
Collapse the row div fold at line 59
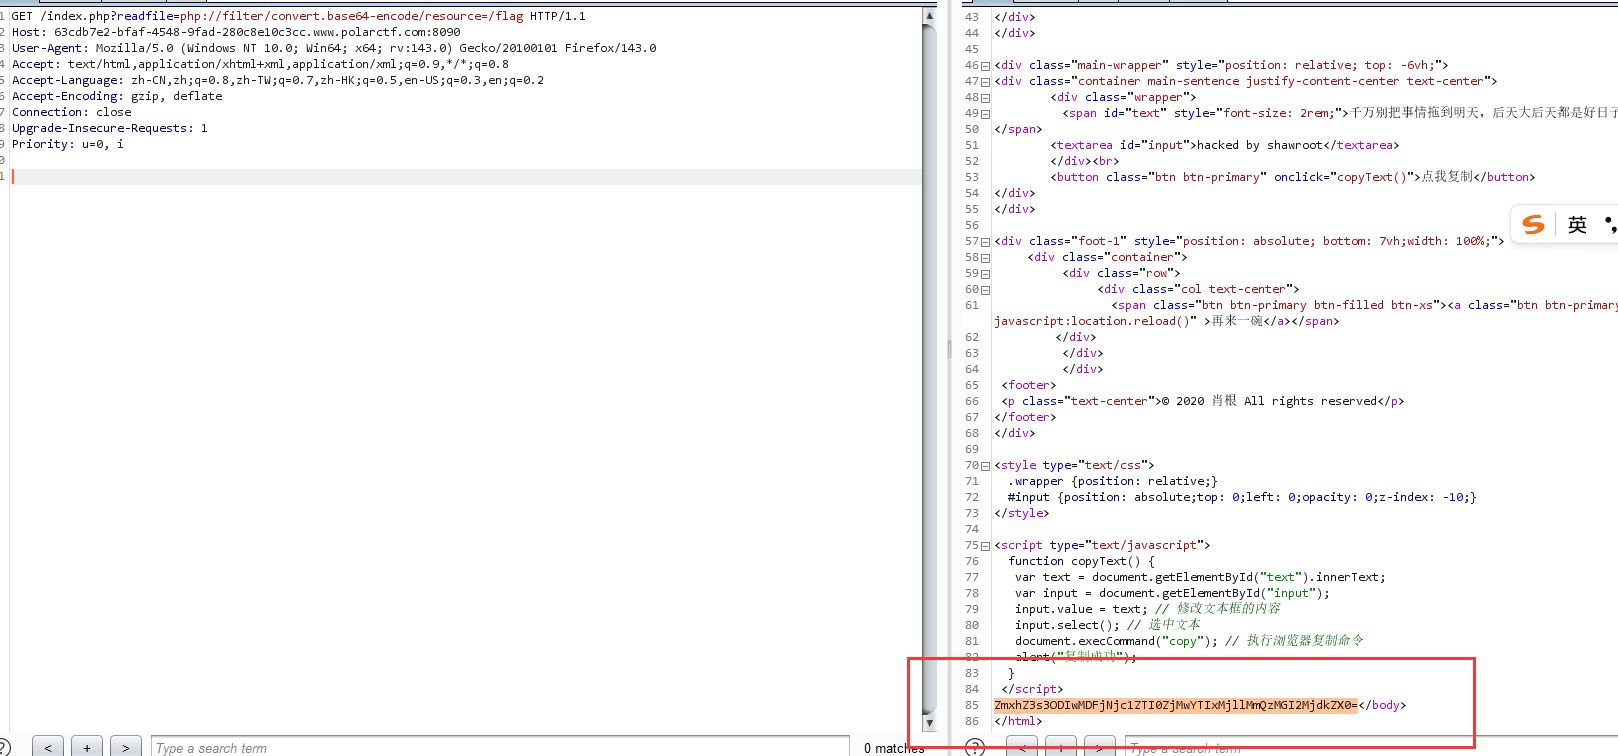(986, 274)
